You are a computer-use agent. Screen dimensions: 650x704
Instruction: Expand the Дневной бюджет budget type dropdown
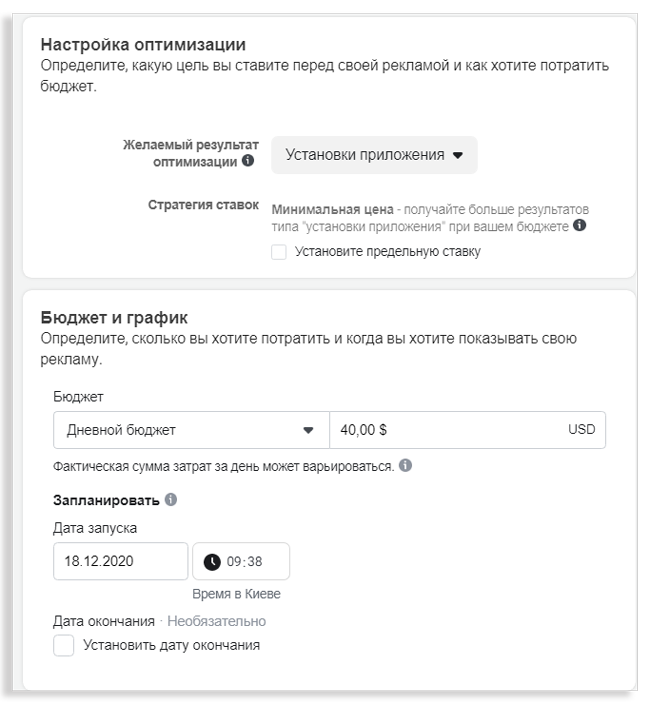pos(190,430)
